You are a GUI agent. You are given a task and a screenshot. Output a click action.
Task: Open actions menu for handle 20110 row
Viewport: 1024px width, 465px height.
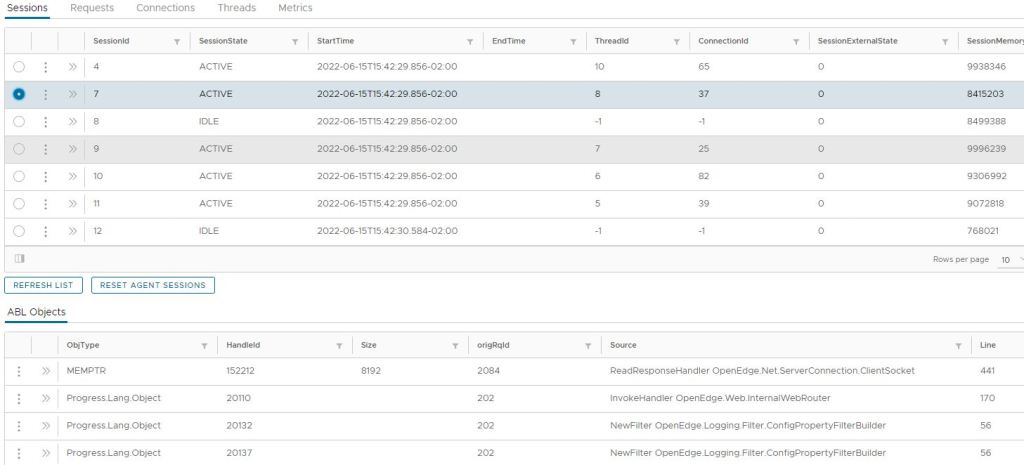[x=19, y=398]
